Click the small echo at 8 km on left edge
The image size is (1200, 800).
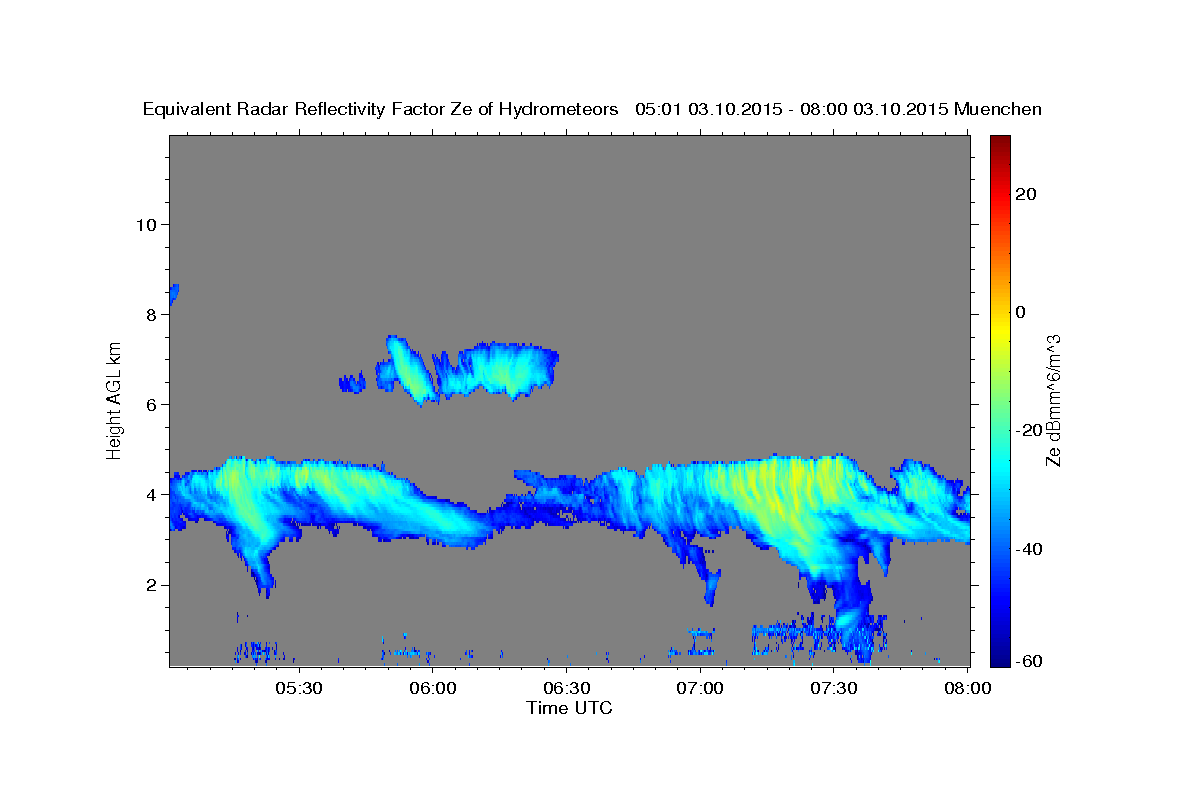(173, 295)
